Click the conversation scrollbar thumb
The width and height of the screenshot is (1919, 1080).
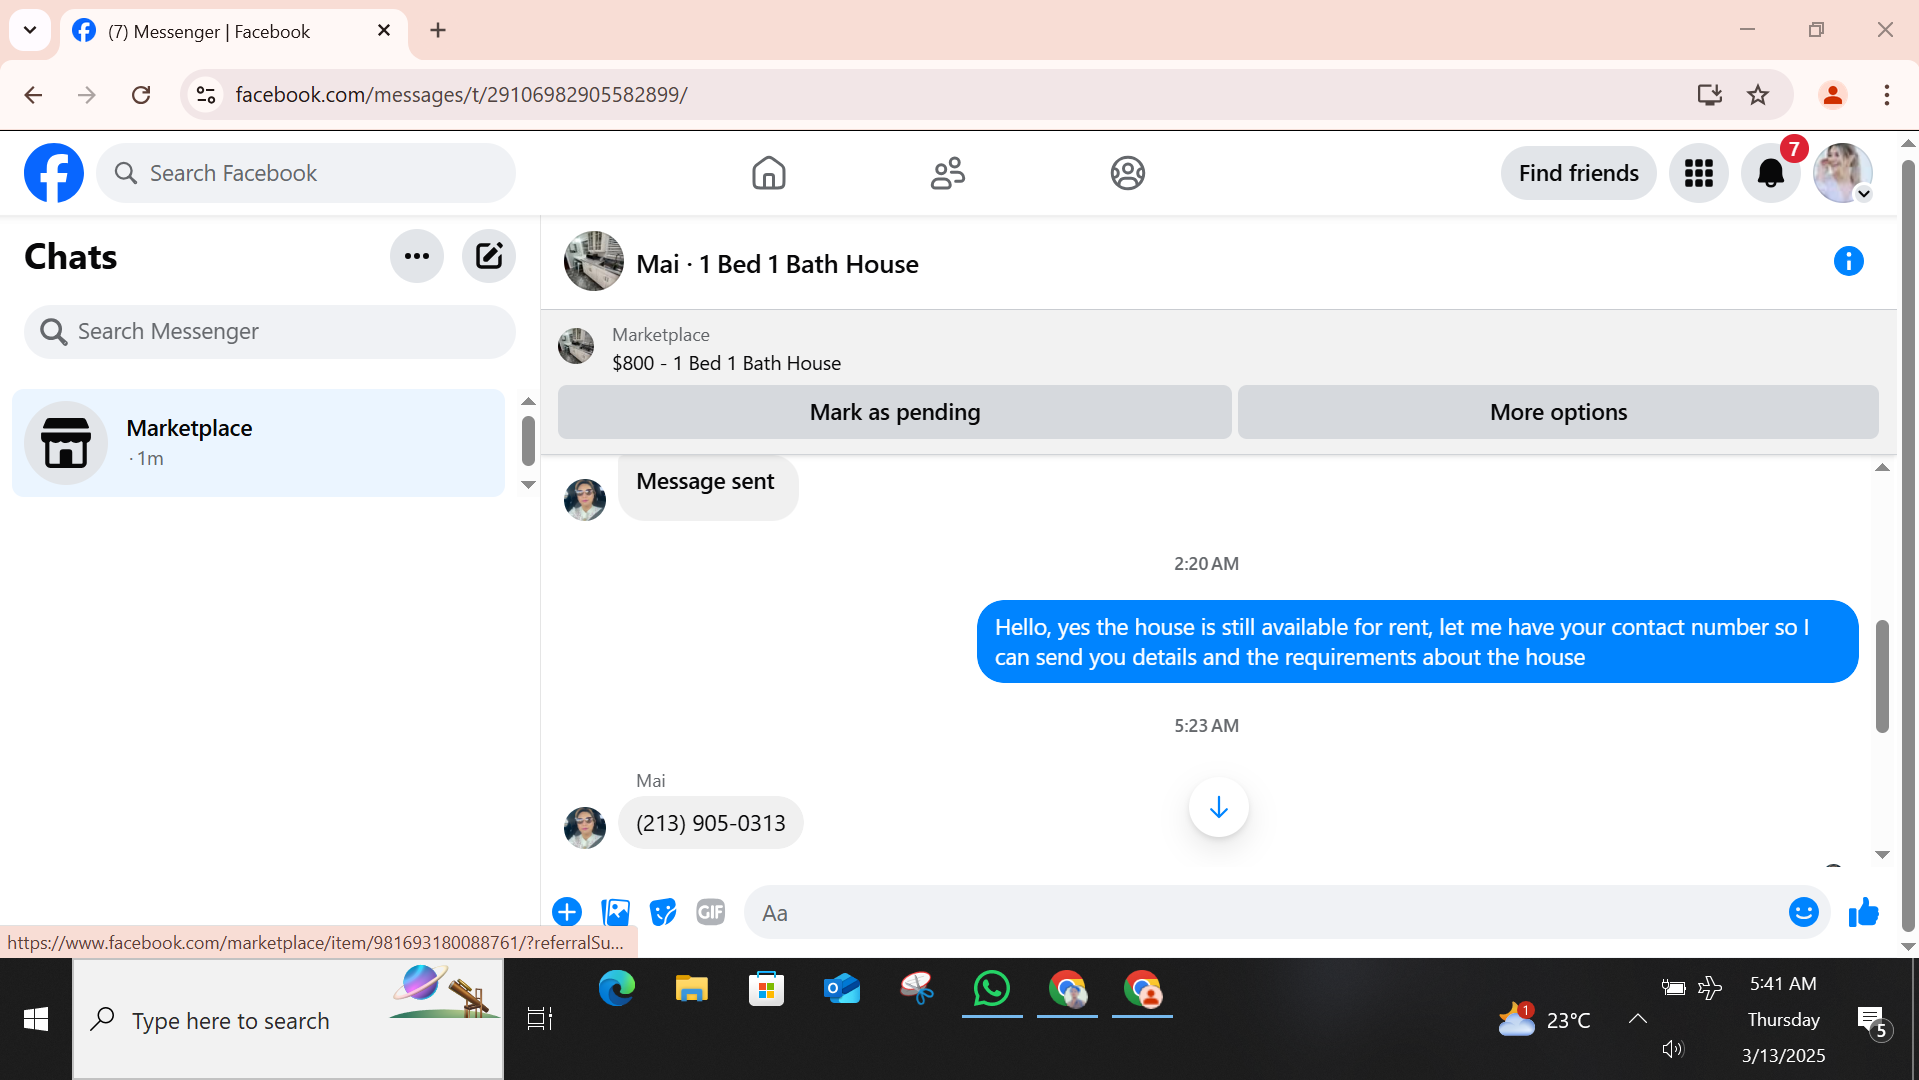1881,676
